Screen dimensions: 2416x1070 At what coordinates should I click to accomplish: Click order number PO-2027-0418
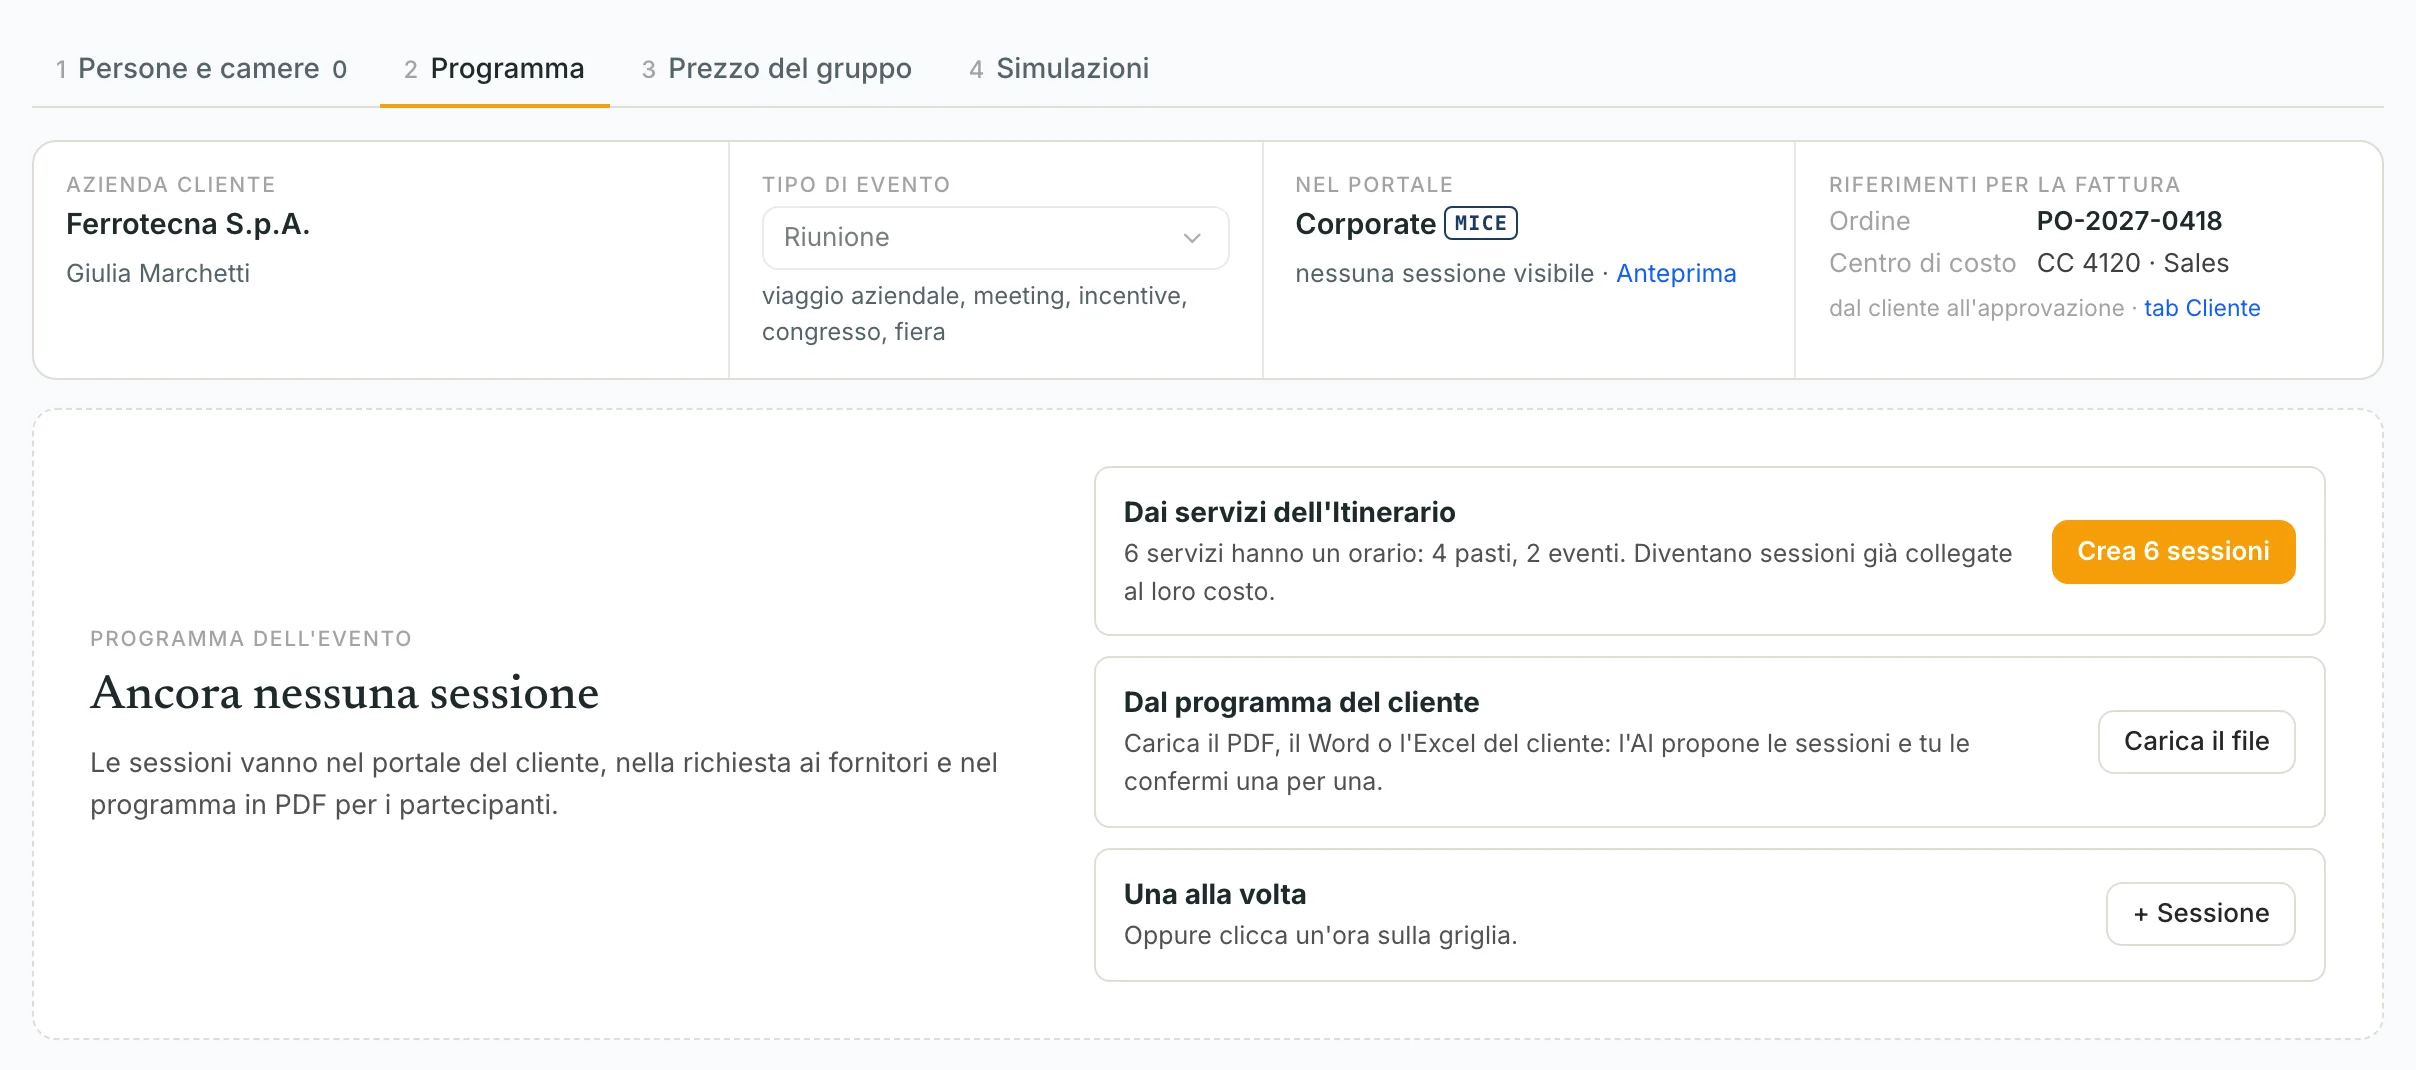pyautogui.click(x=2129, y=221)
